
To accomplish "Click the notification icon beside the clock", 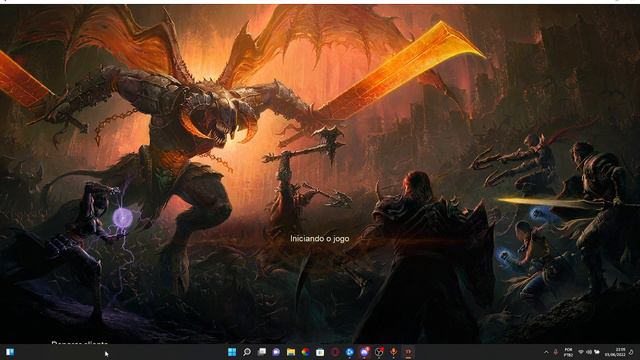I will tap(631, 352).
